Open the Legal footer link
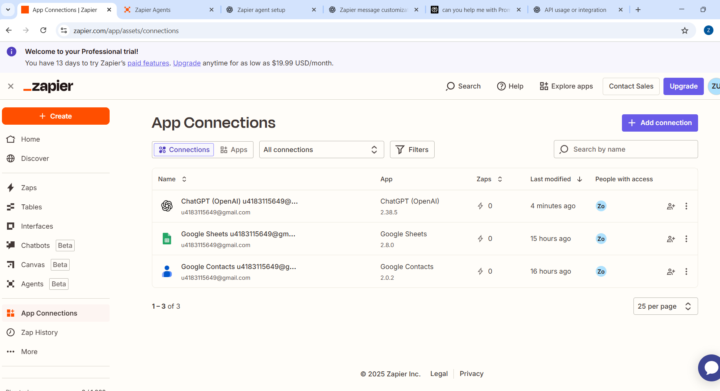 click(x=439, y=374)
